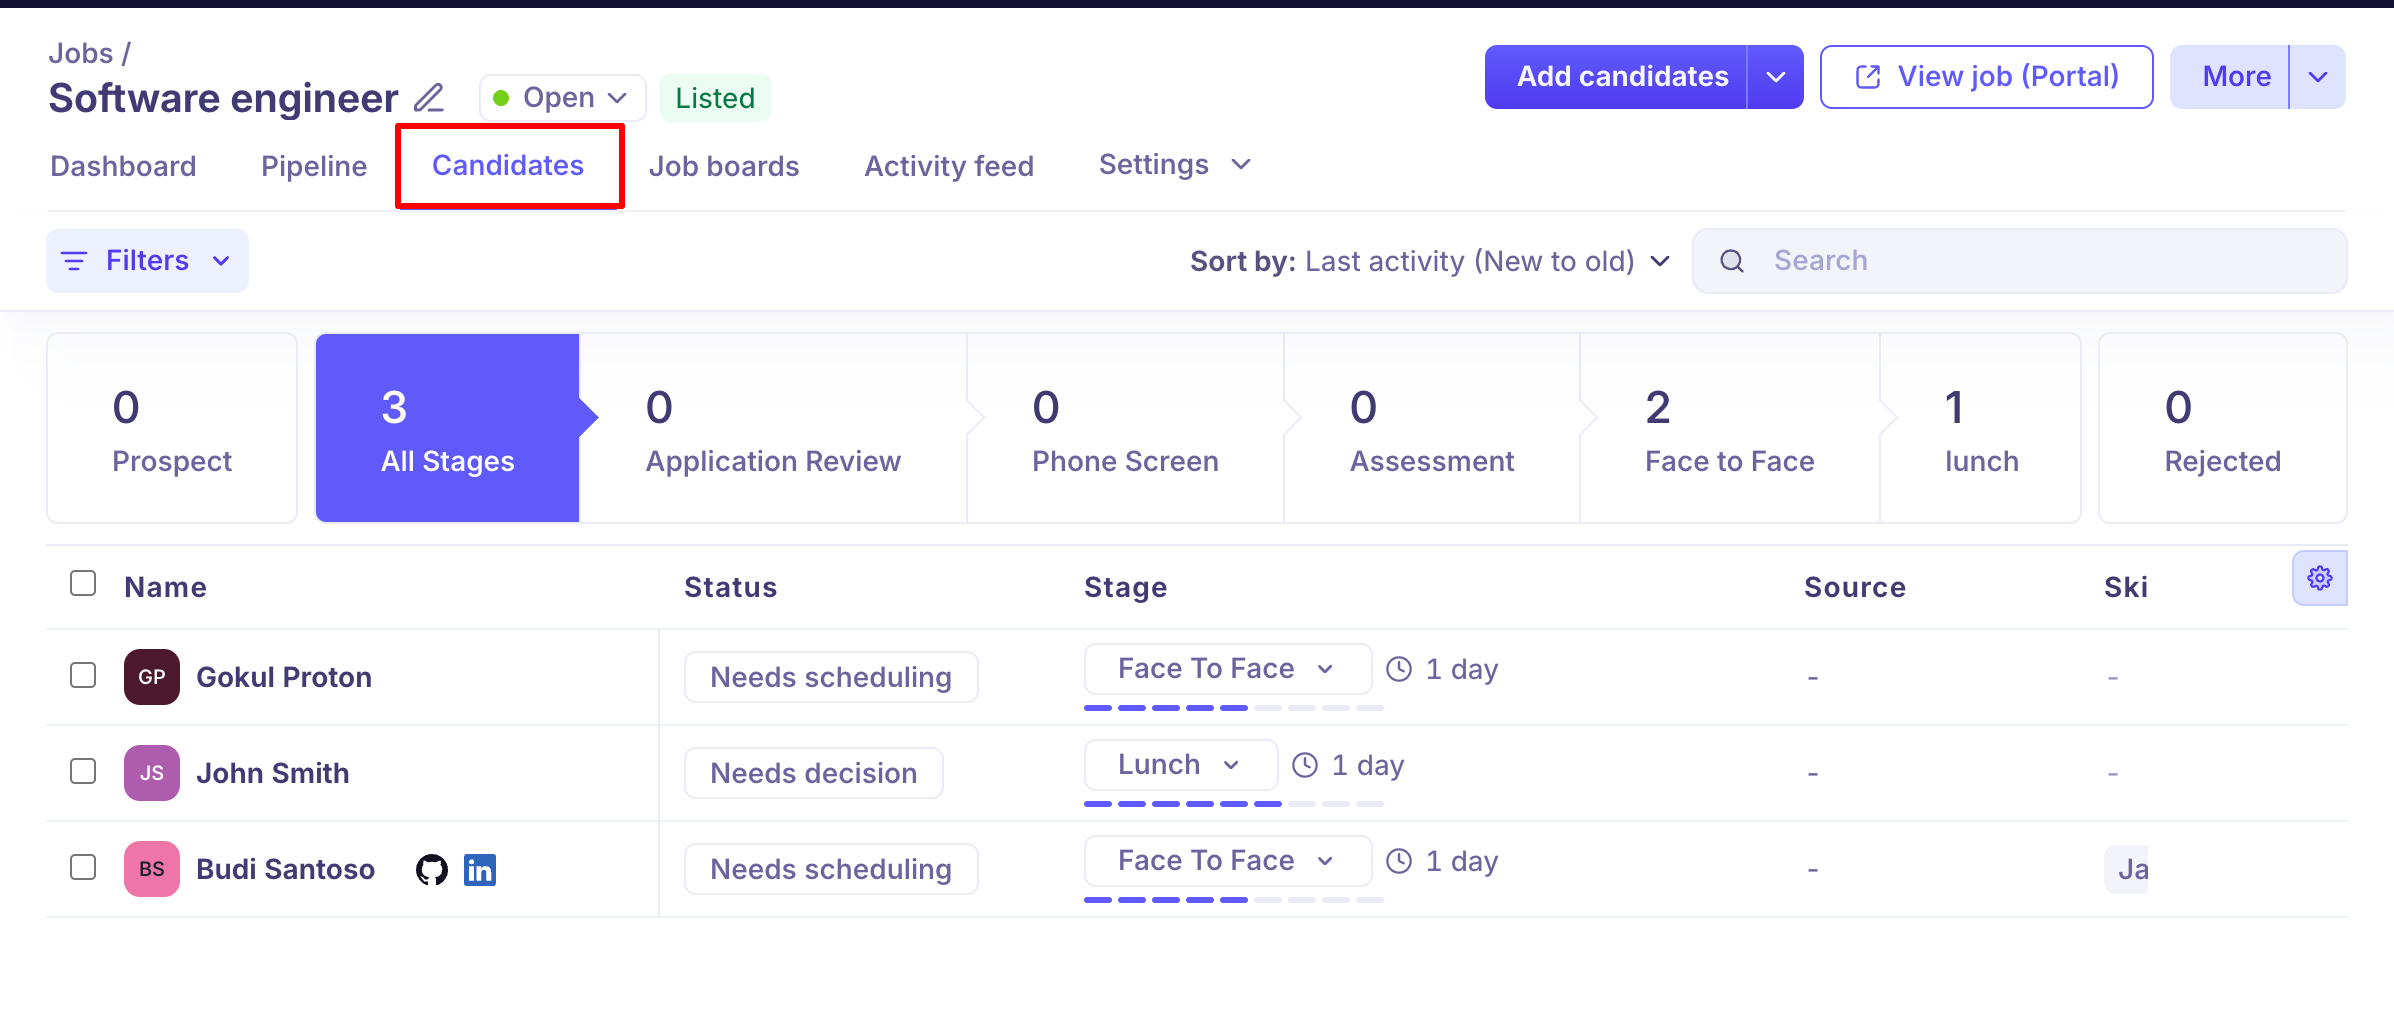2394x1032 pixels.
Task: Expand the Open job status dropdown
Action: click(562, 98)
